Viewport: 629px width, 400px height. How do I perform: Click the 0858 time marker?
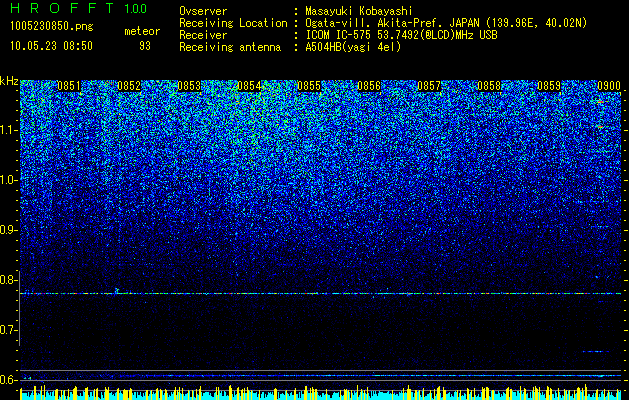point(489,86)
